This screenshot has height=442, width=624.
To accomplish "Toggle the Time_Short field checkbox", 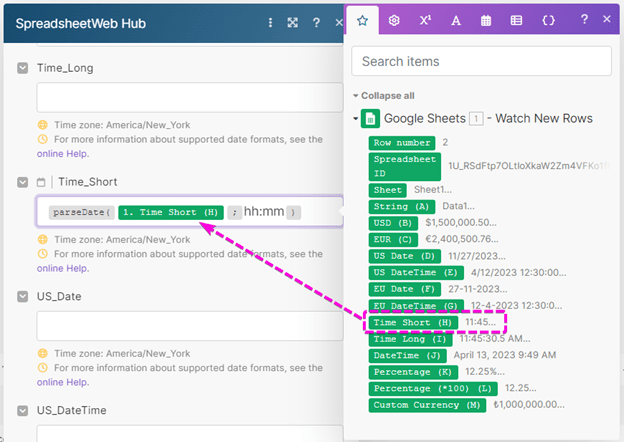I will pyautogui.click(x=23, y=182).
